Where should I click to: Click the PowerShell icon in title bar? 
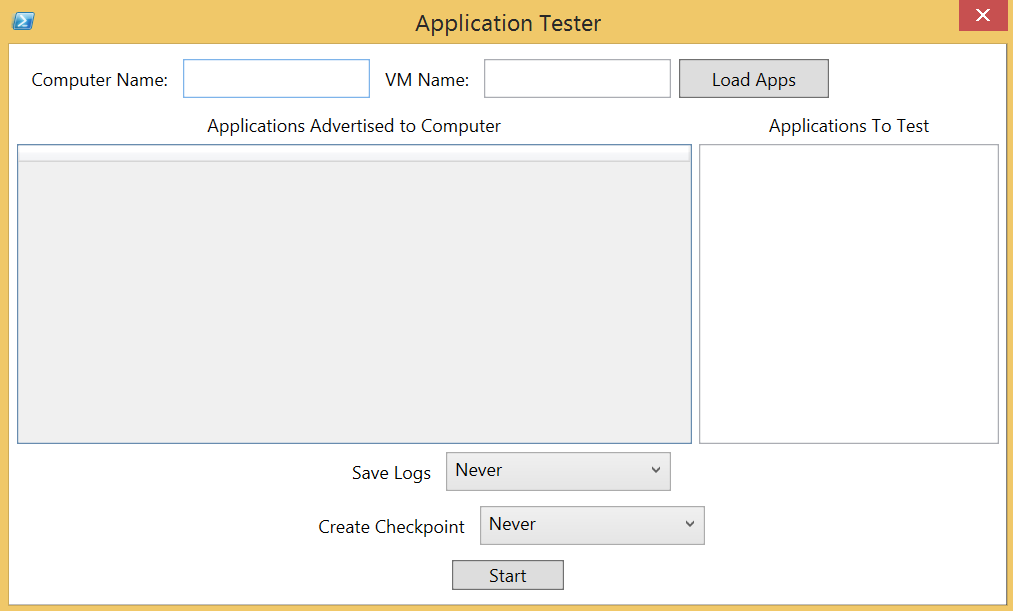(x=23, y=21)
